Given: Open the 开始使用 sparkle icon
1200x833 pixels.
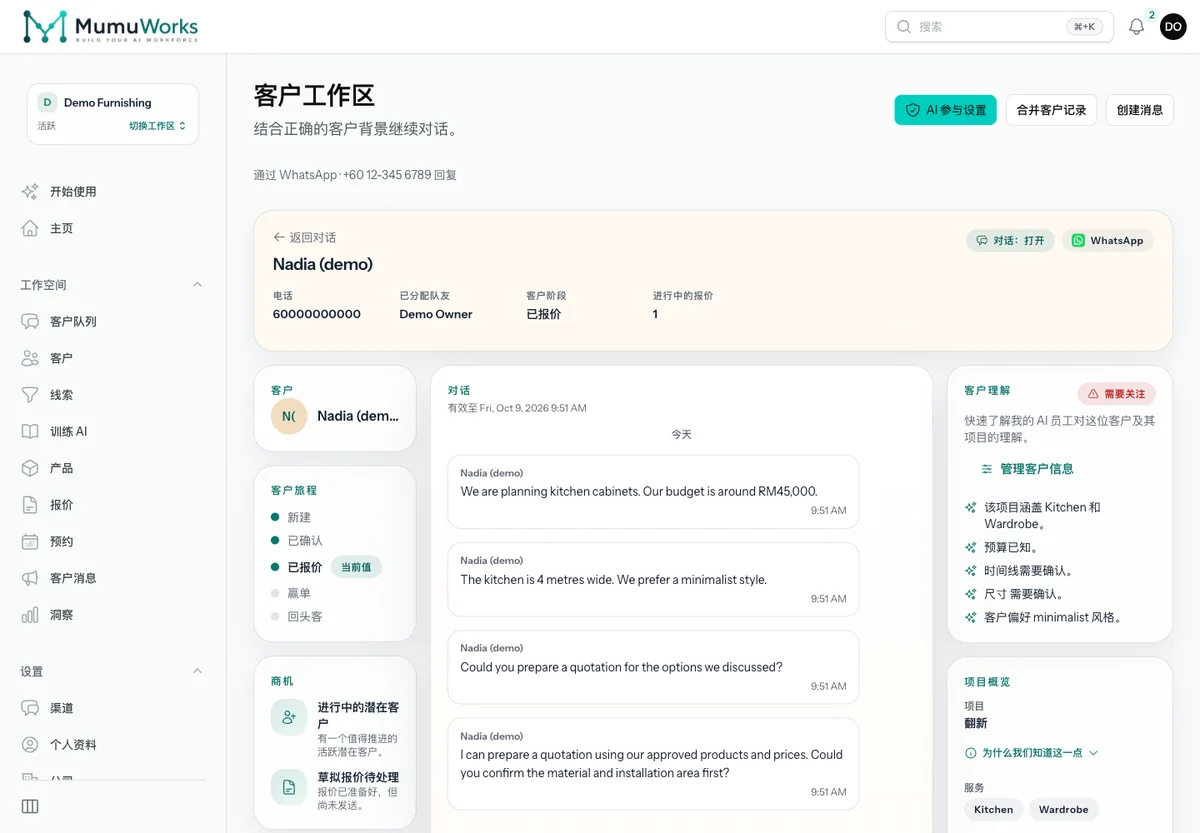Looking at the screenshot, I should coord(30,191).
